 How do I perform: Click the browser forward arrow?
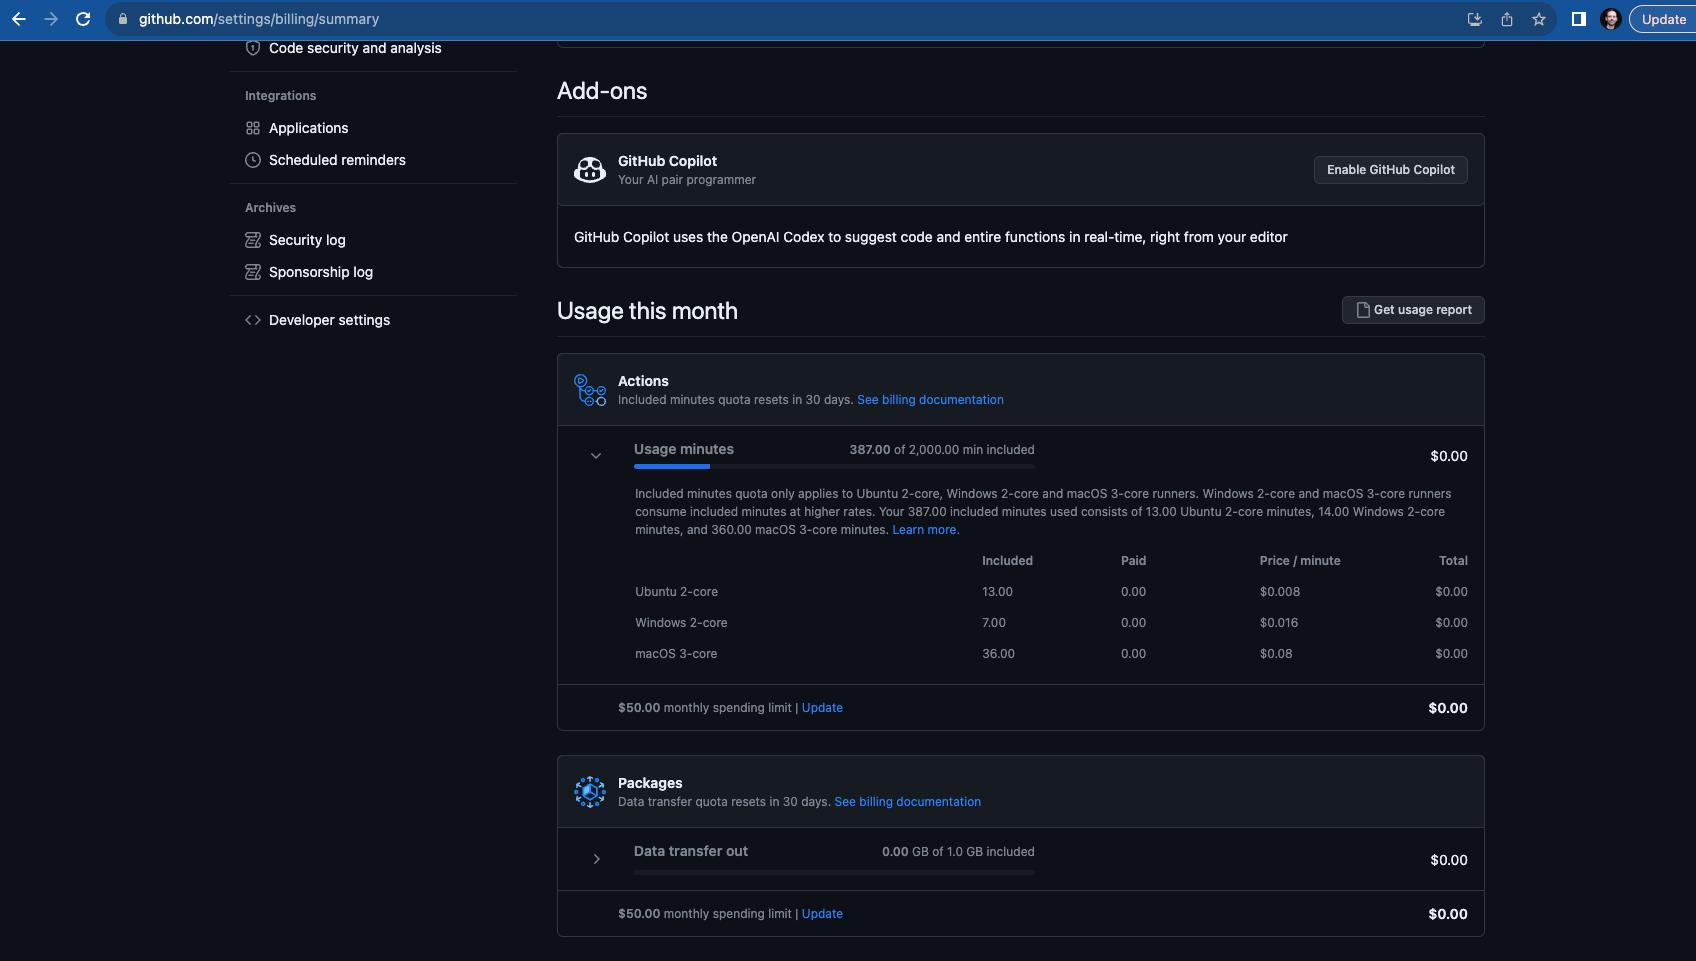[x=51, y=19]
